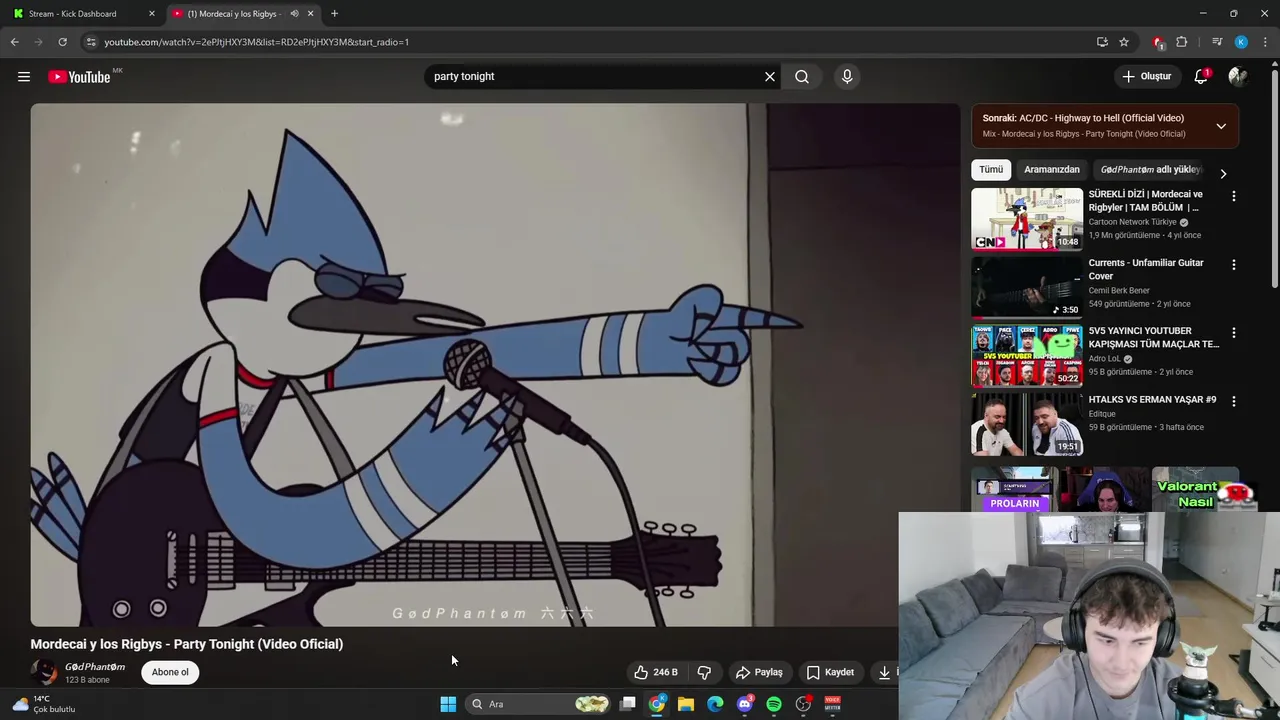
Task: Select the GødPhantøm adlı yükleyen chip
Action: (x=1150, y=170)
